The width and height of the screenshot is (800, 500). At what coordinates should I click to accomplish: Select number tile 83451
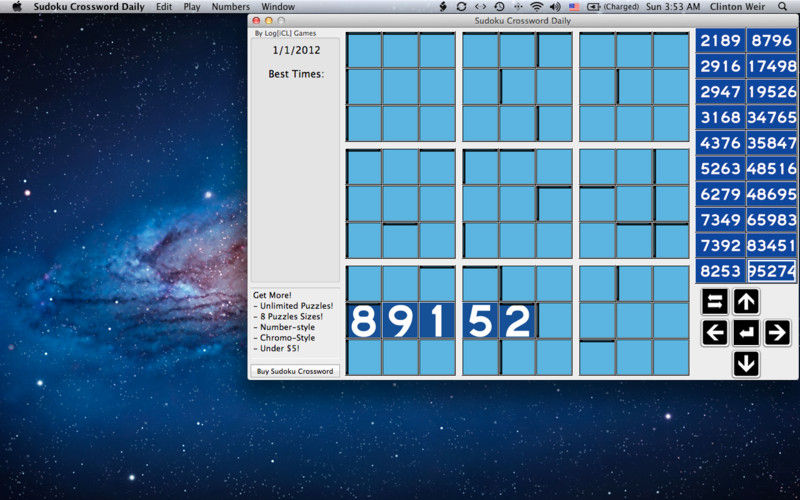pos(771,245)
